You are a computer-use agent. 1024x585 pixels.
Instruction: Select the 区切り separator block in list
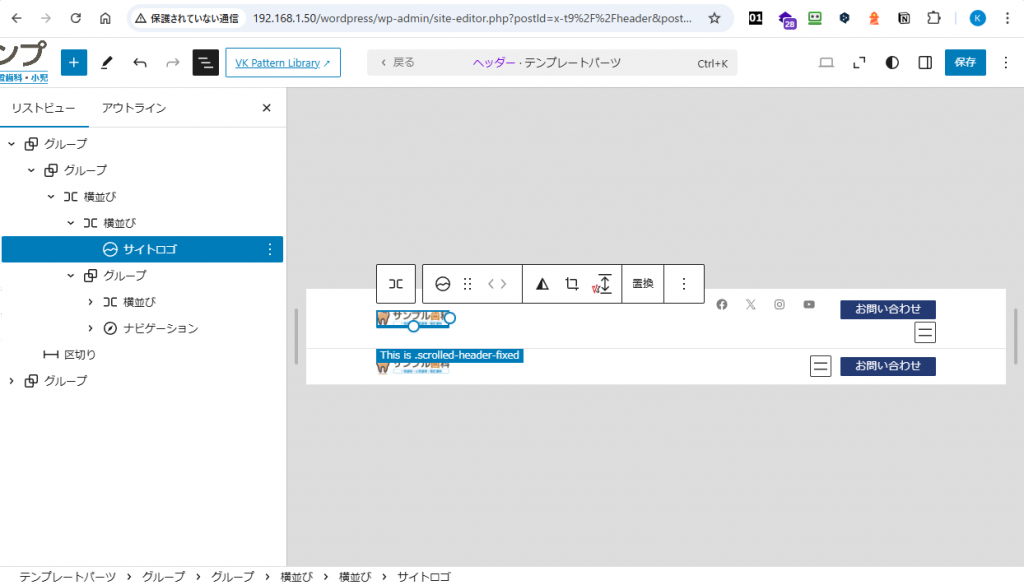tap(80, 354)
